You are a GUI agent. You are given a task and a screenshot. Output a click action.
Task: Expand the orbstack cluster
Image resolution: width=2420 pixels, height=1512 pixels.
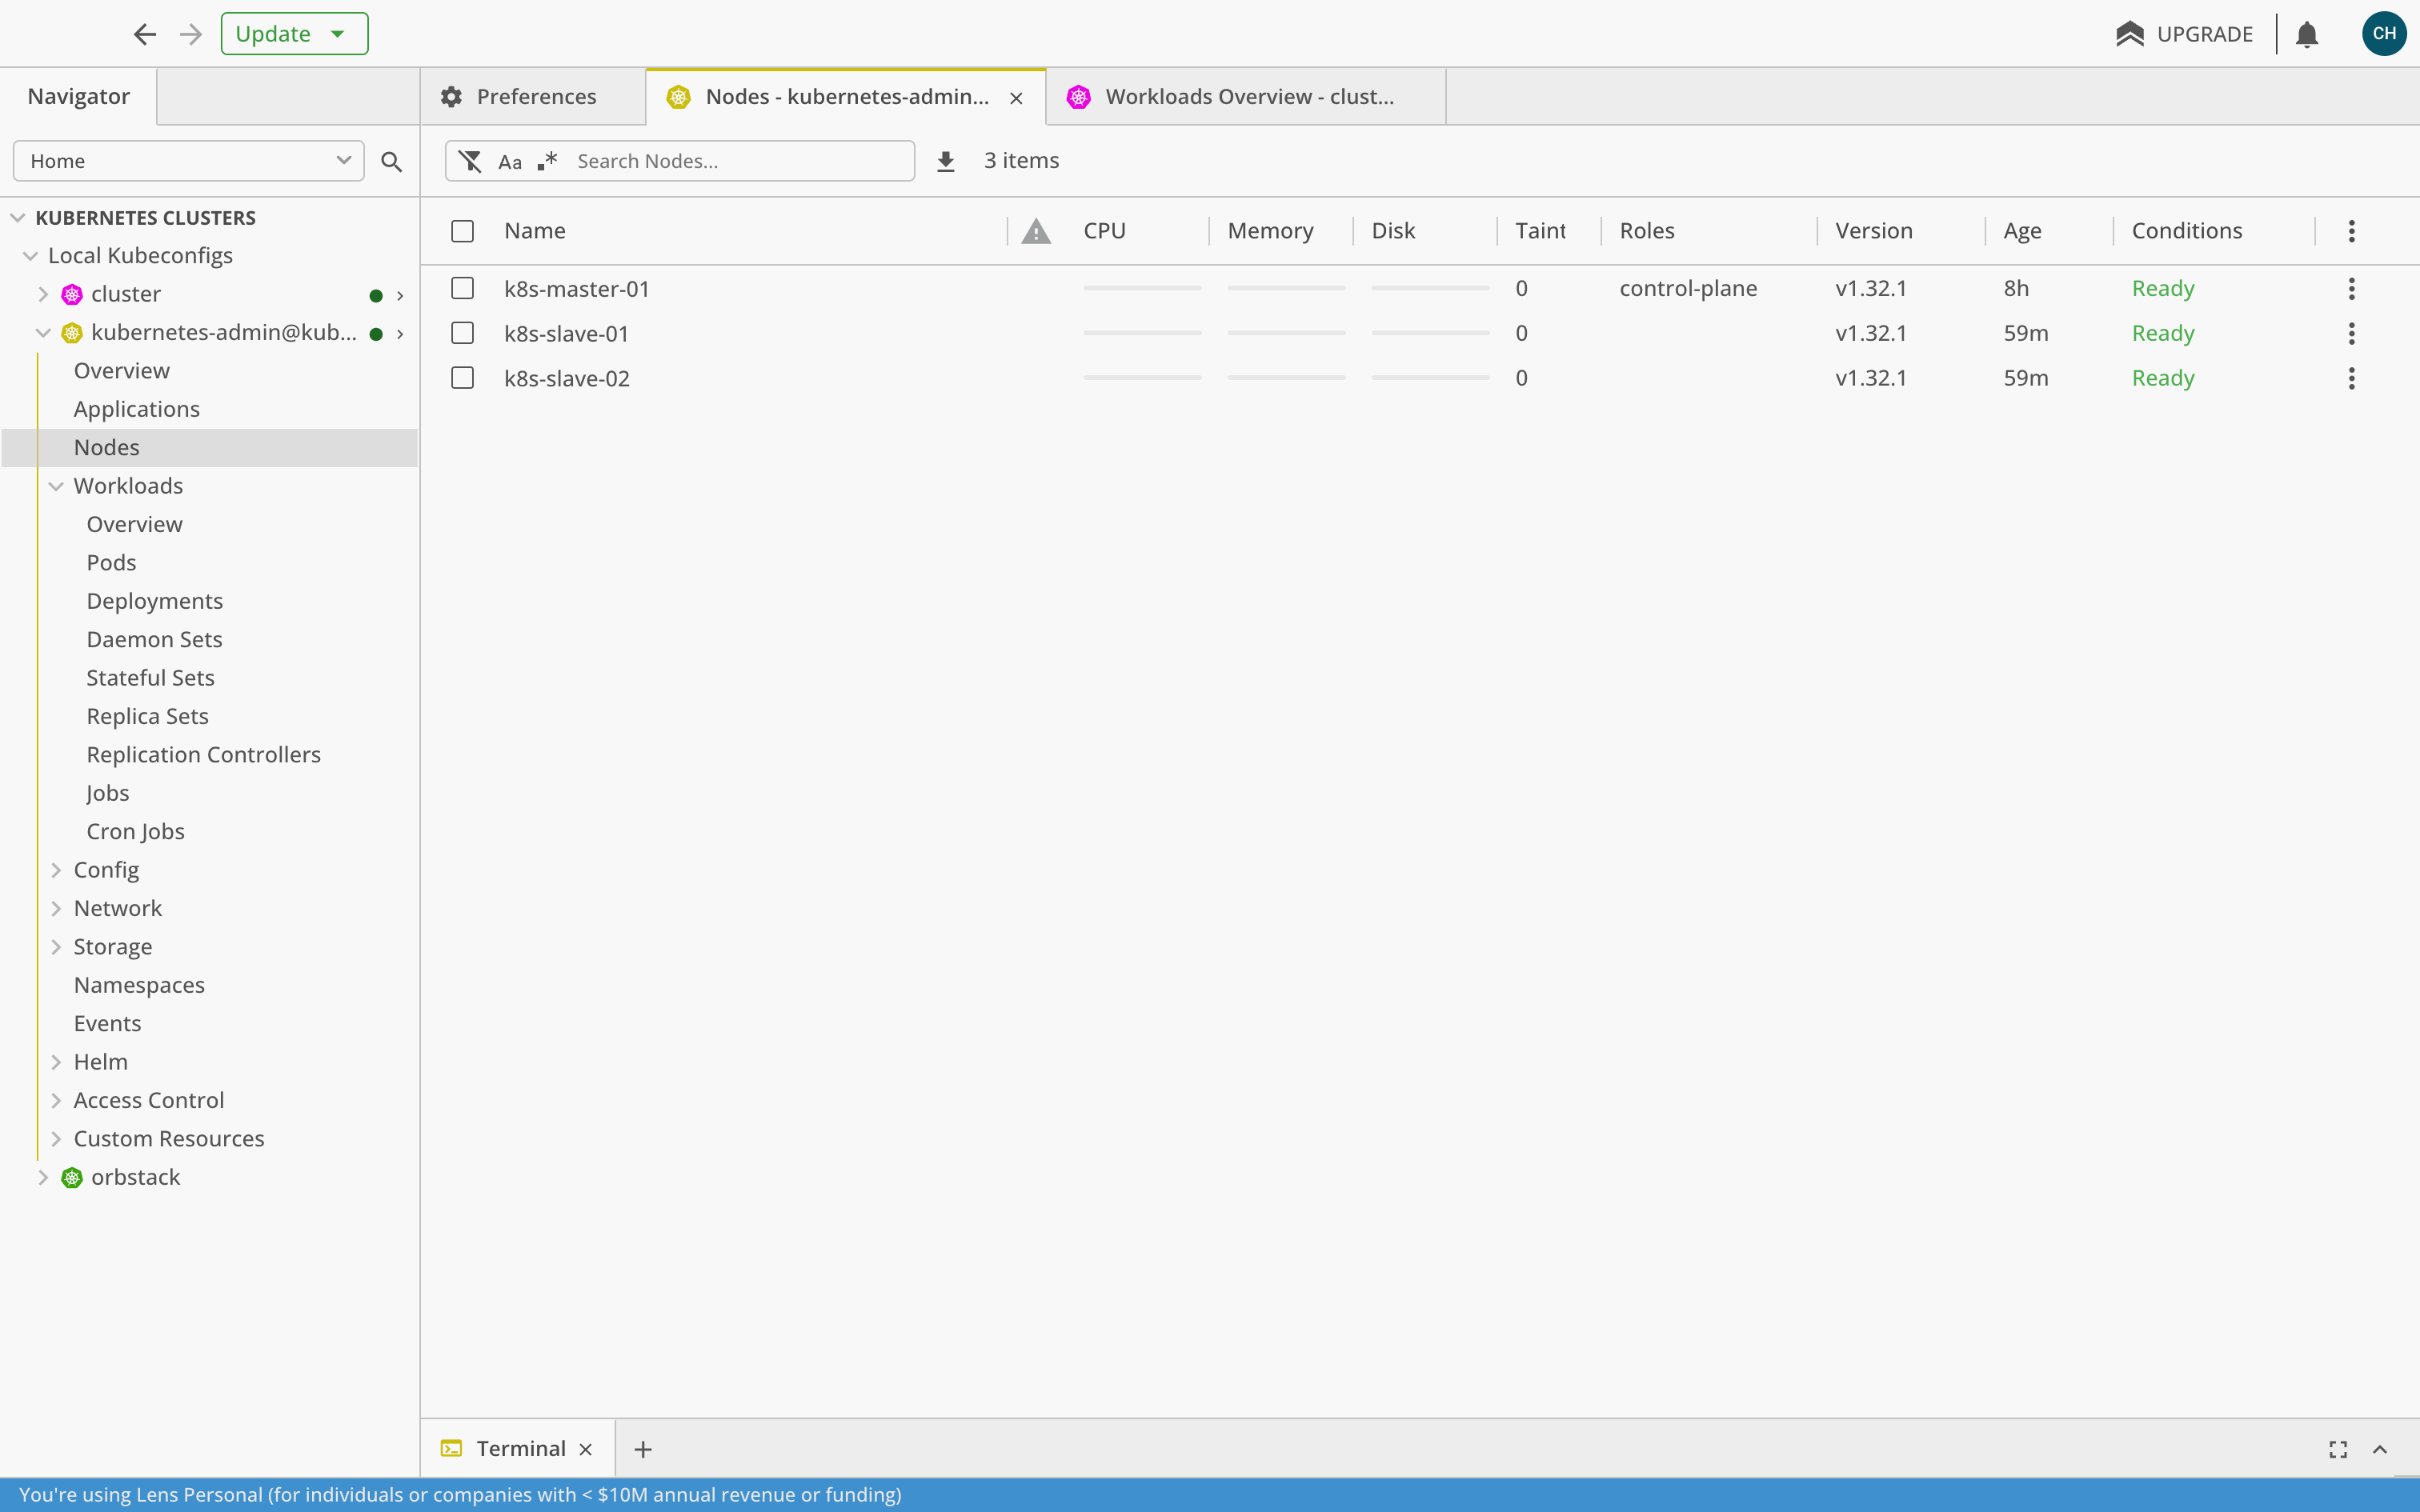click(x=43, y=1178)
